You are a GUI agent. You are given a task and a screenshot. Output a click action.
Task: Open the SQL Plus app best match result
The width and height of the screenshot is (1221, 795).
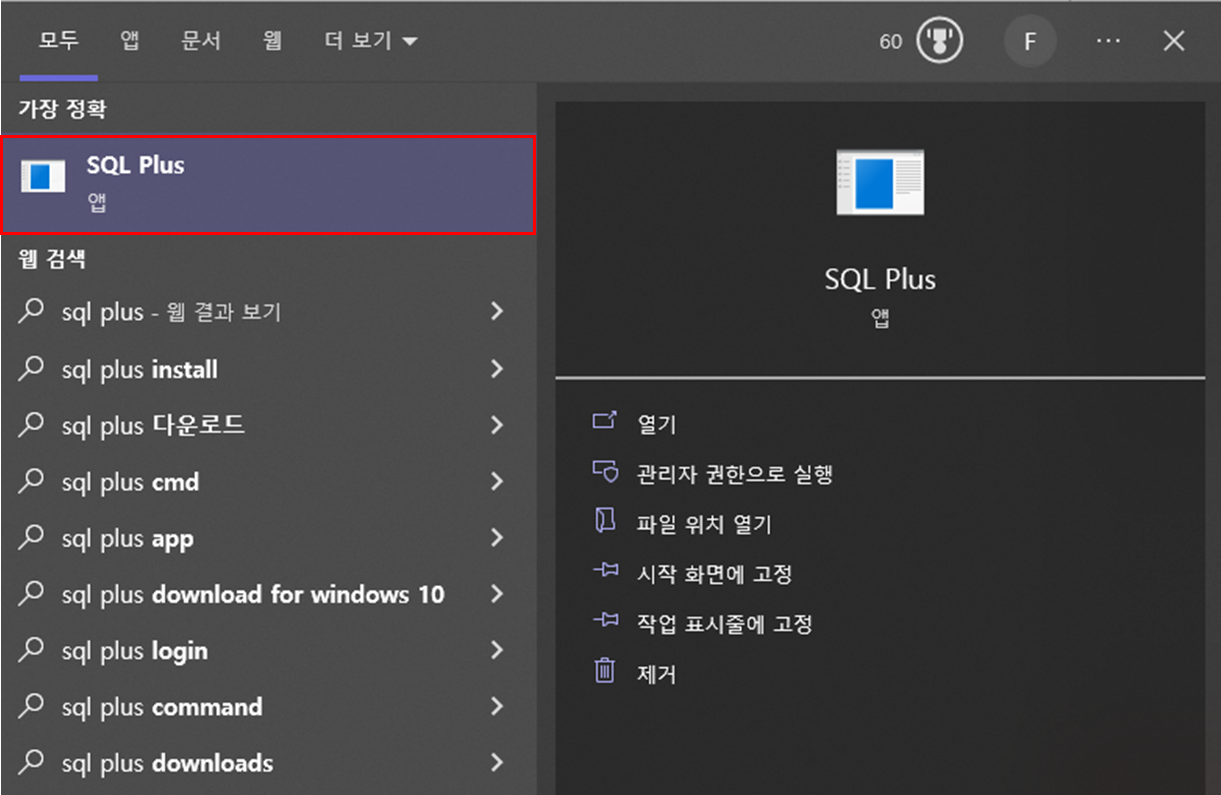tap(268, 185)
